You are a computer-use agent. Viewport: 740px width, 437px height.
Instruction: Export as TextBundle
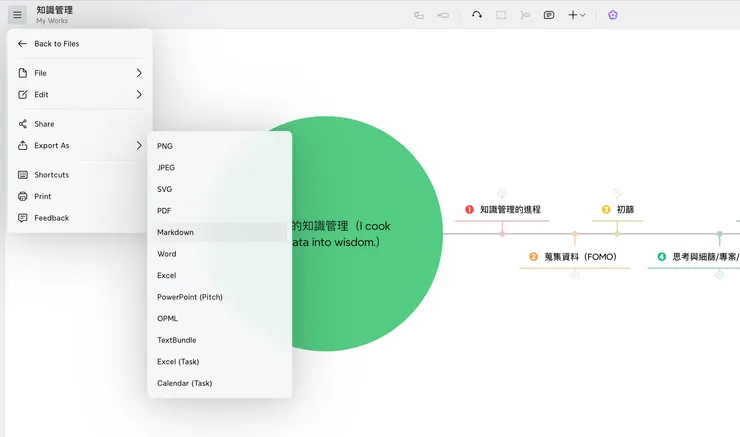[x=219, y=340]
